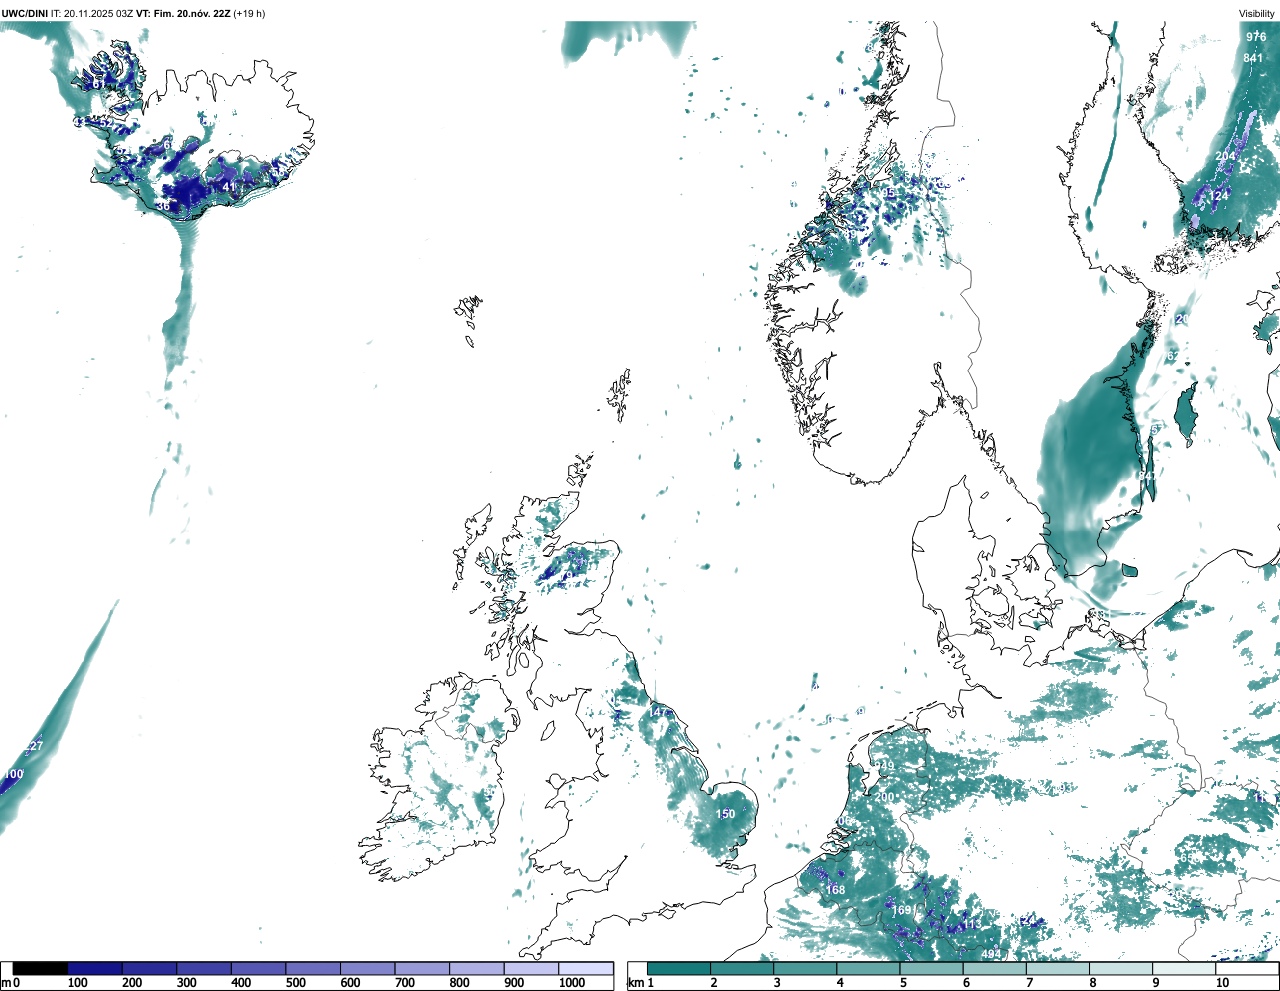Click the 494 value at the bottom edge
This screenshot has width=1280, height=991.
coord(991,954)
